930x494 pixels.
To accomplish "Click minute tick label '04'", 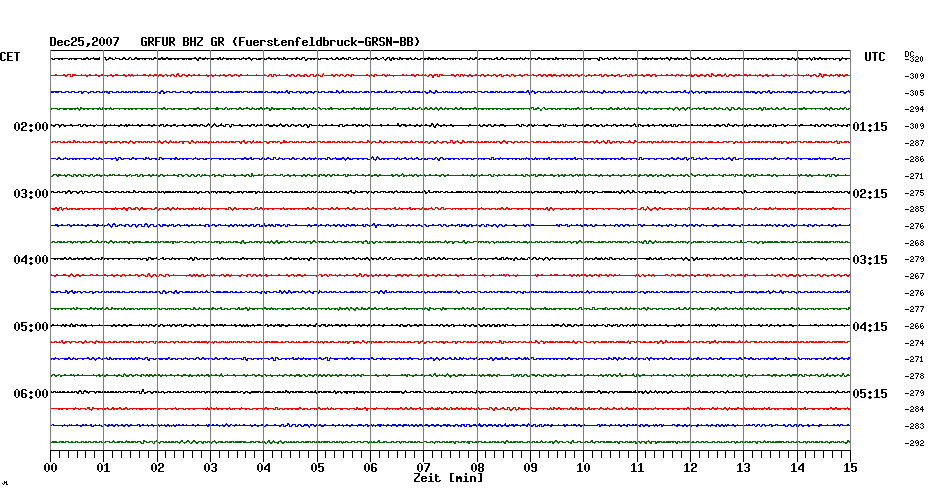I will (264, 468).
